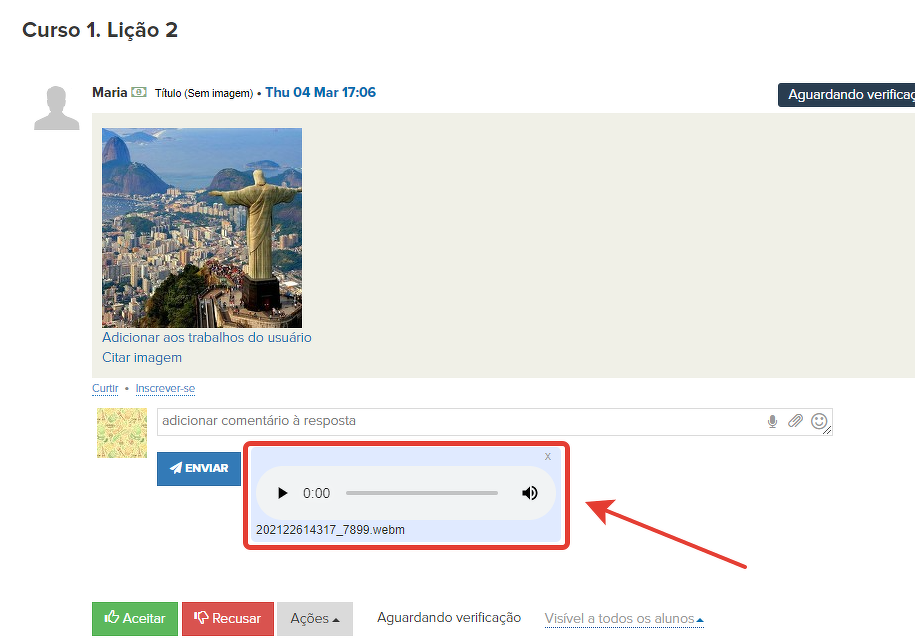Image resolution: width=915 pixels, height=643 pixels.
Task: Open the Visível a todos os alunos dropdown
Action: pos(623,619)
